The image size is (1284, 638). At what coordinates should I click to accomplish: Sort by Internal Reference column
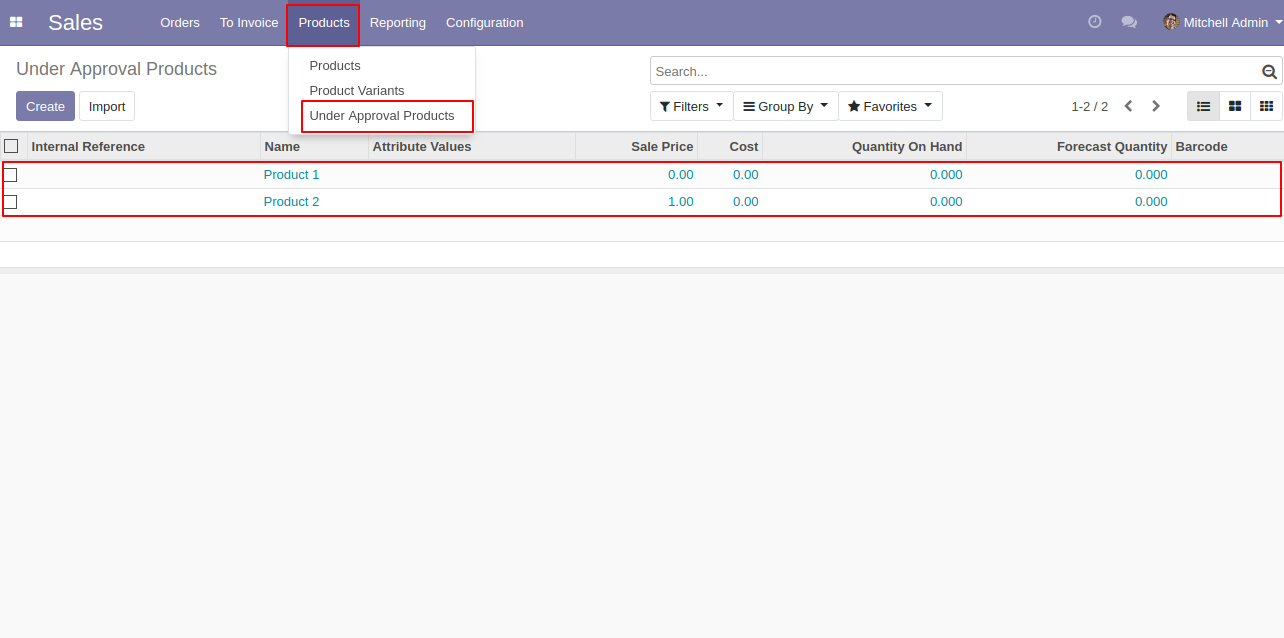click(144, 146)
